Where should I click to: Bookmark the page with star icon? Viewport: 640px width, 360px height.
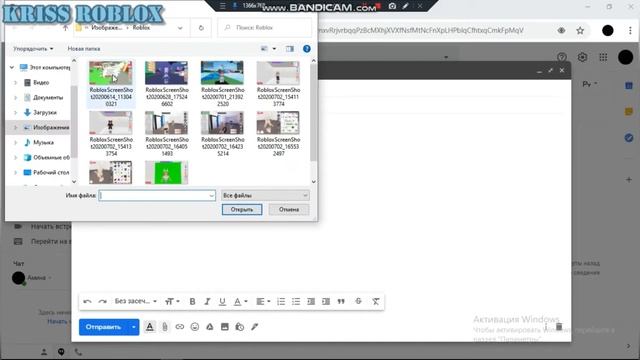(580, 30)
